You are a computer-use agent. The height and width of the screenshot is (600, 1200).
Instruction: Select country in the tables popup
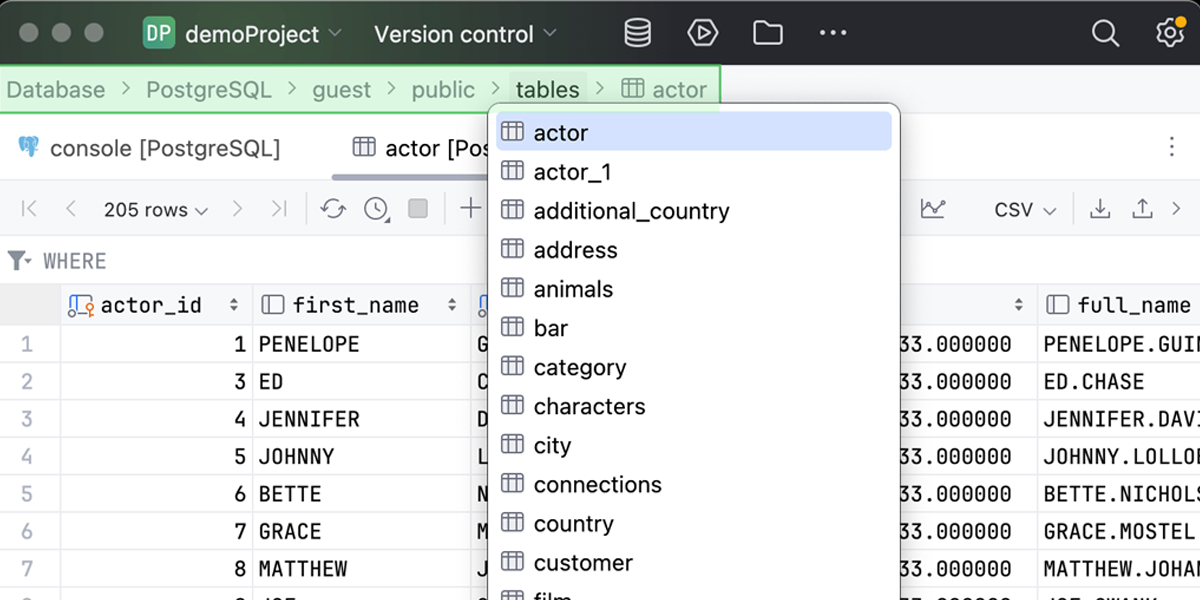point(694,523)
